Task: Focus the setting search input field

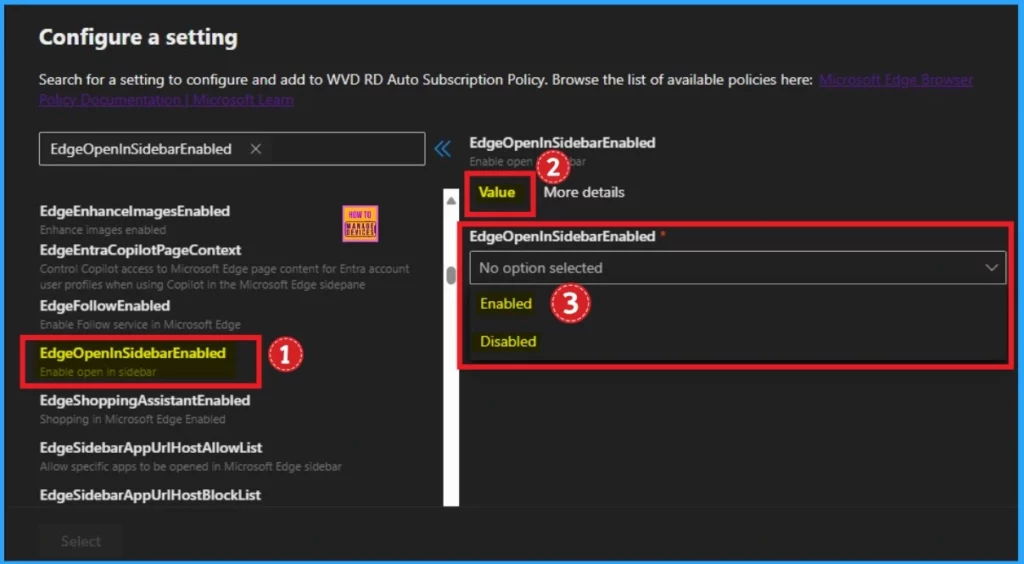Action: click(x=232, y=149)
